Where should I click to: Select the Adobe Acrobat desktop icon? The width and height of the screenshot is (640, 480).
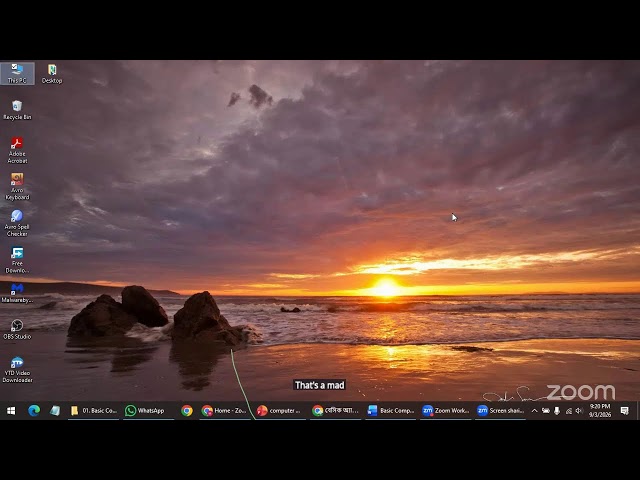coord(17,150)
